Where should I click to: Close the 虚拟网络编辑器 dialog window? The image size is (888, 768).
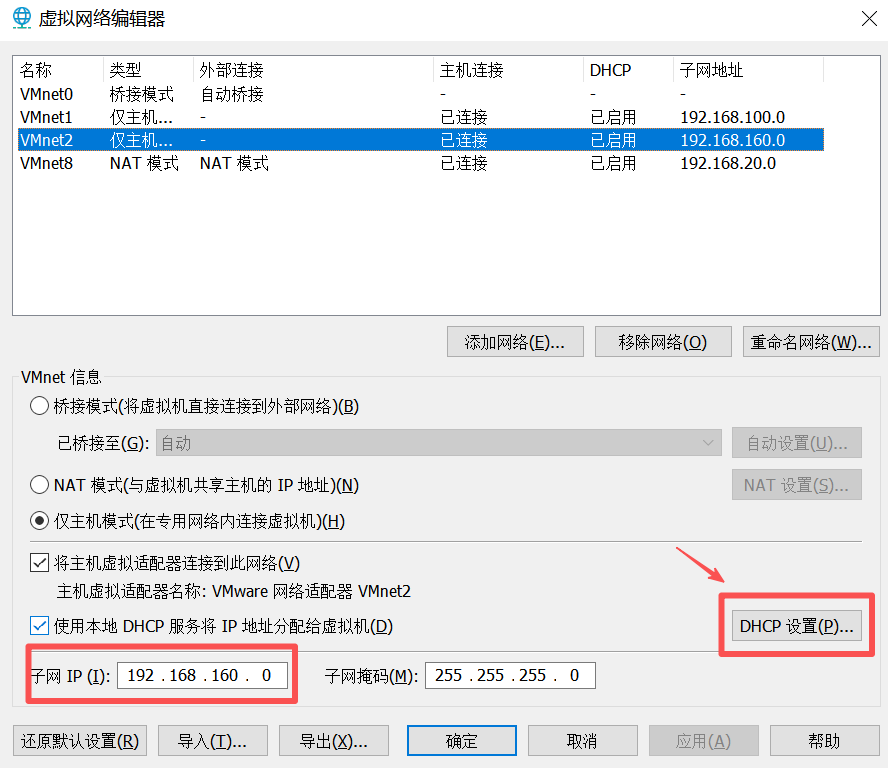click(869, 19)
